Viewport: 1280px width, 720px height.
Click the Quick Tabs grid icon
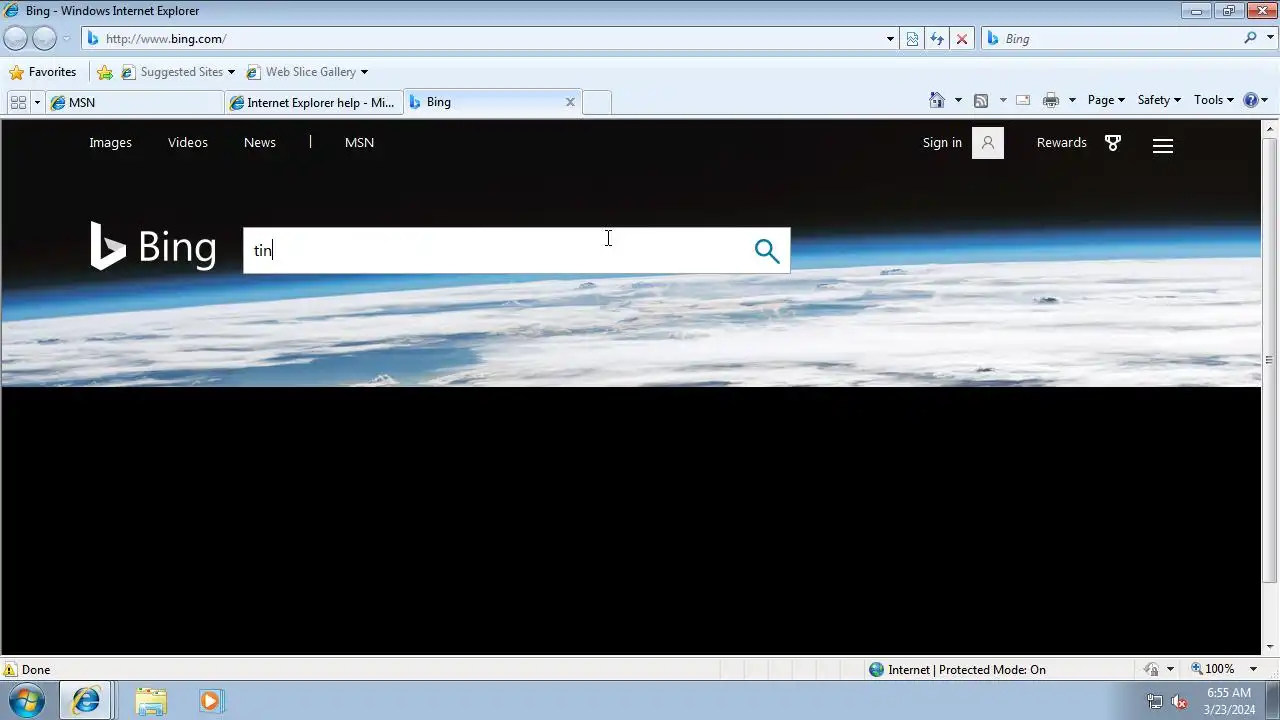tap(18, 102)
